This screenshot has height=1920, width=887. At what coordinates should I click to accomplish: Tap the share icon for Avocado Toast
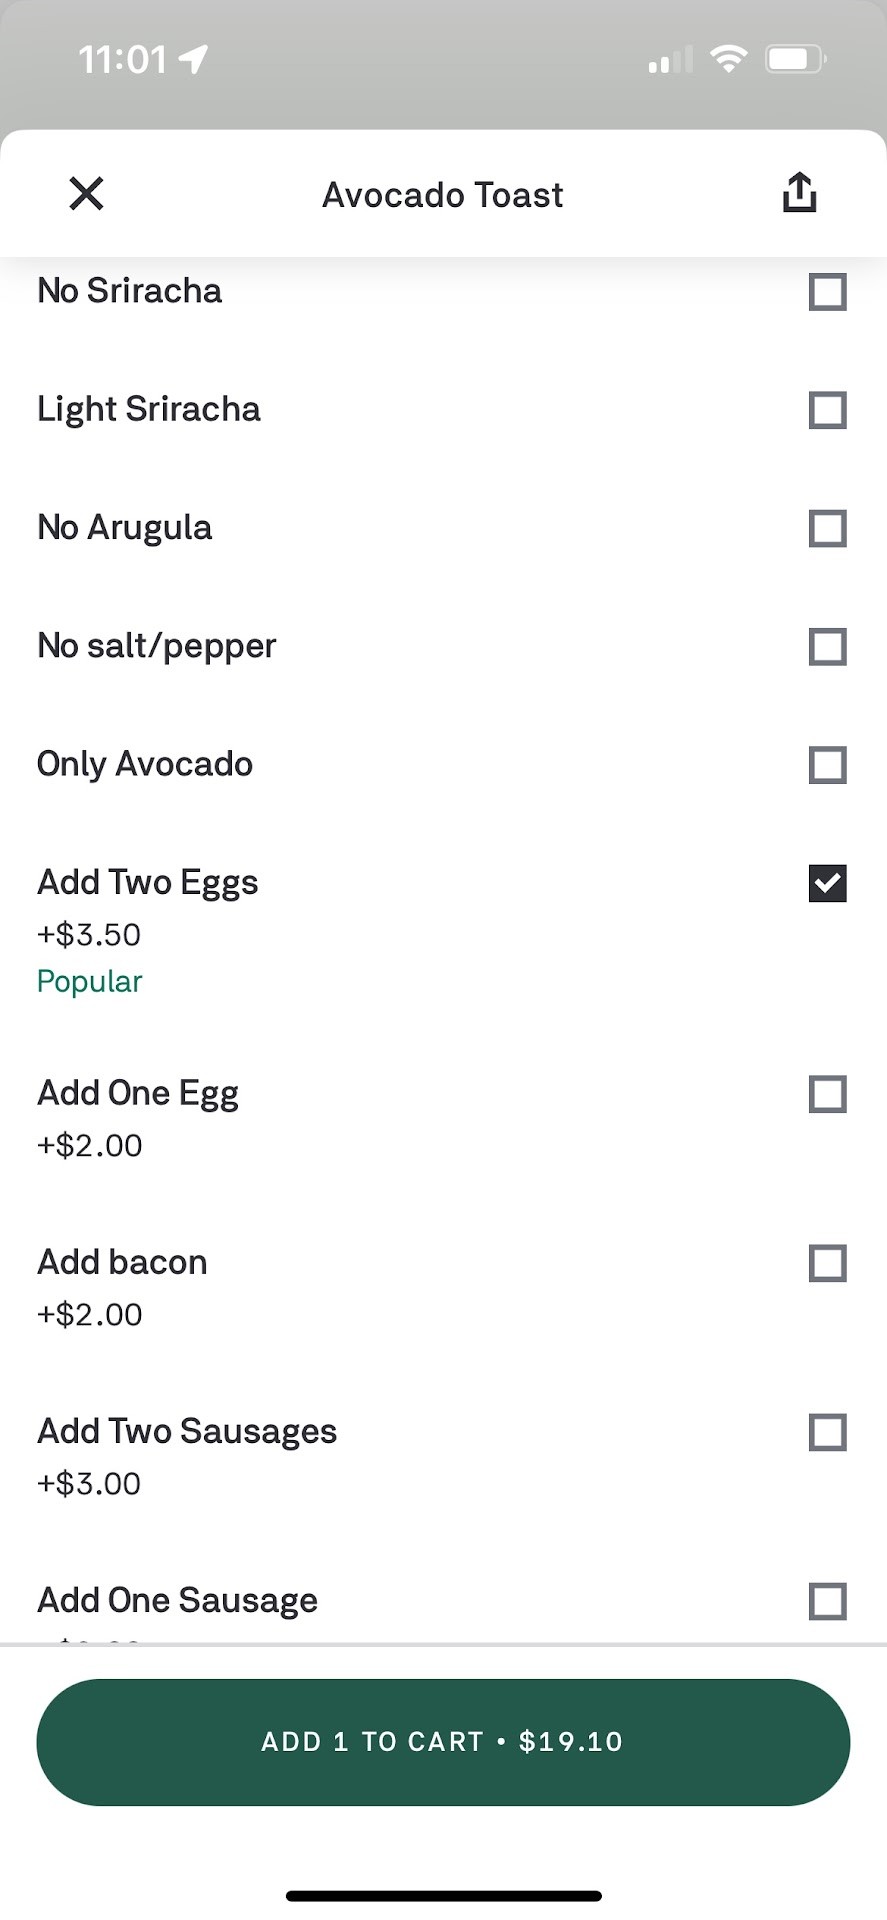coord(799,193)
